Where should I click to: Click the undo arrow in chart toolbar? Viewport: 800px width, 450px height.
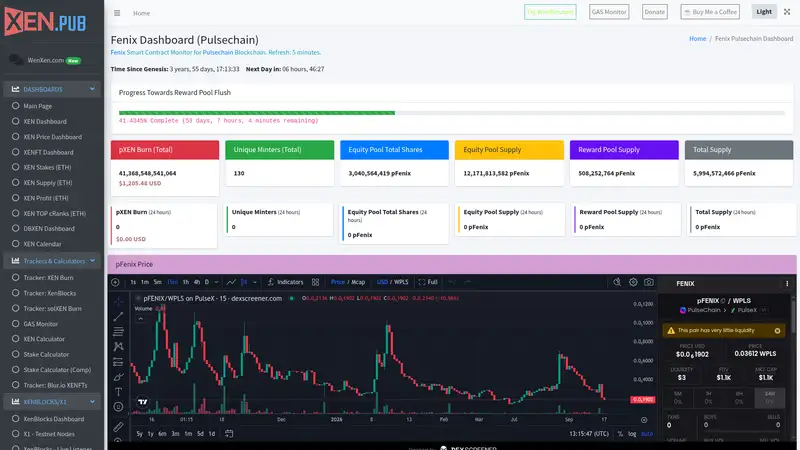tap(452, 282)
